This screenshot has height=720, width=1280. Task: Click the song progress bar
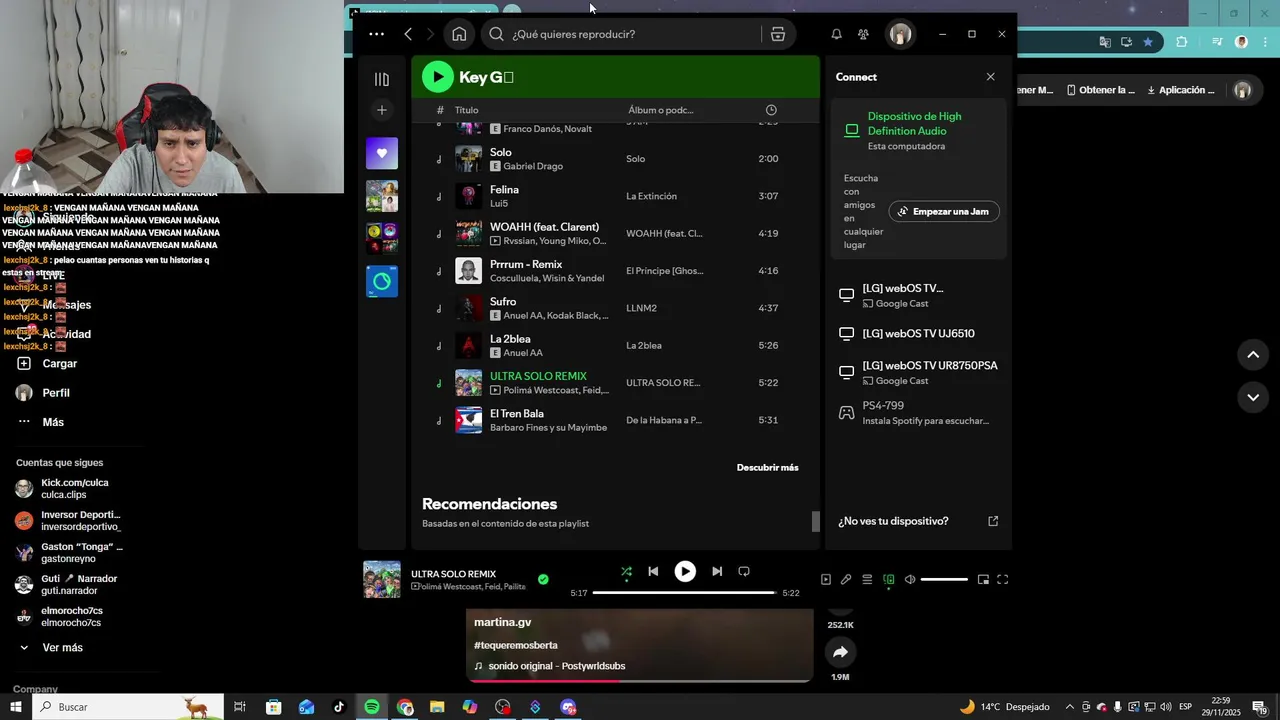click(x=684, y=593)
